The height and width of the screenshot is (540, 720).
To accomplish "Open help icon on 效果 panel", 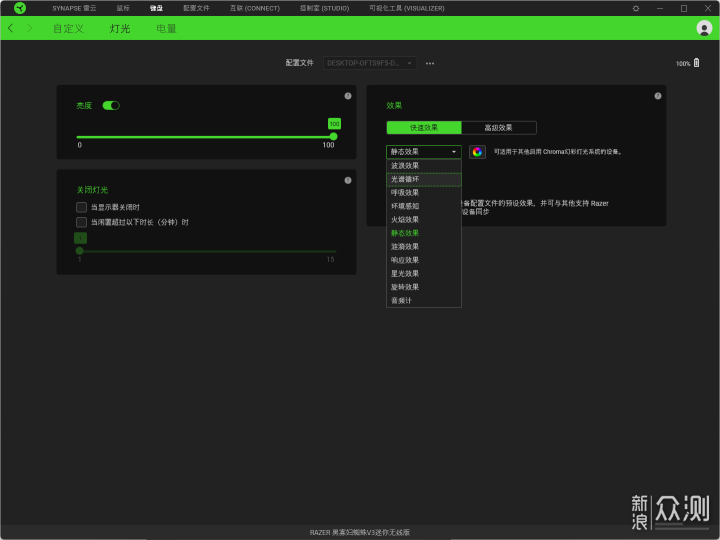I will [x=658, y=96].
